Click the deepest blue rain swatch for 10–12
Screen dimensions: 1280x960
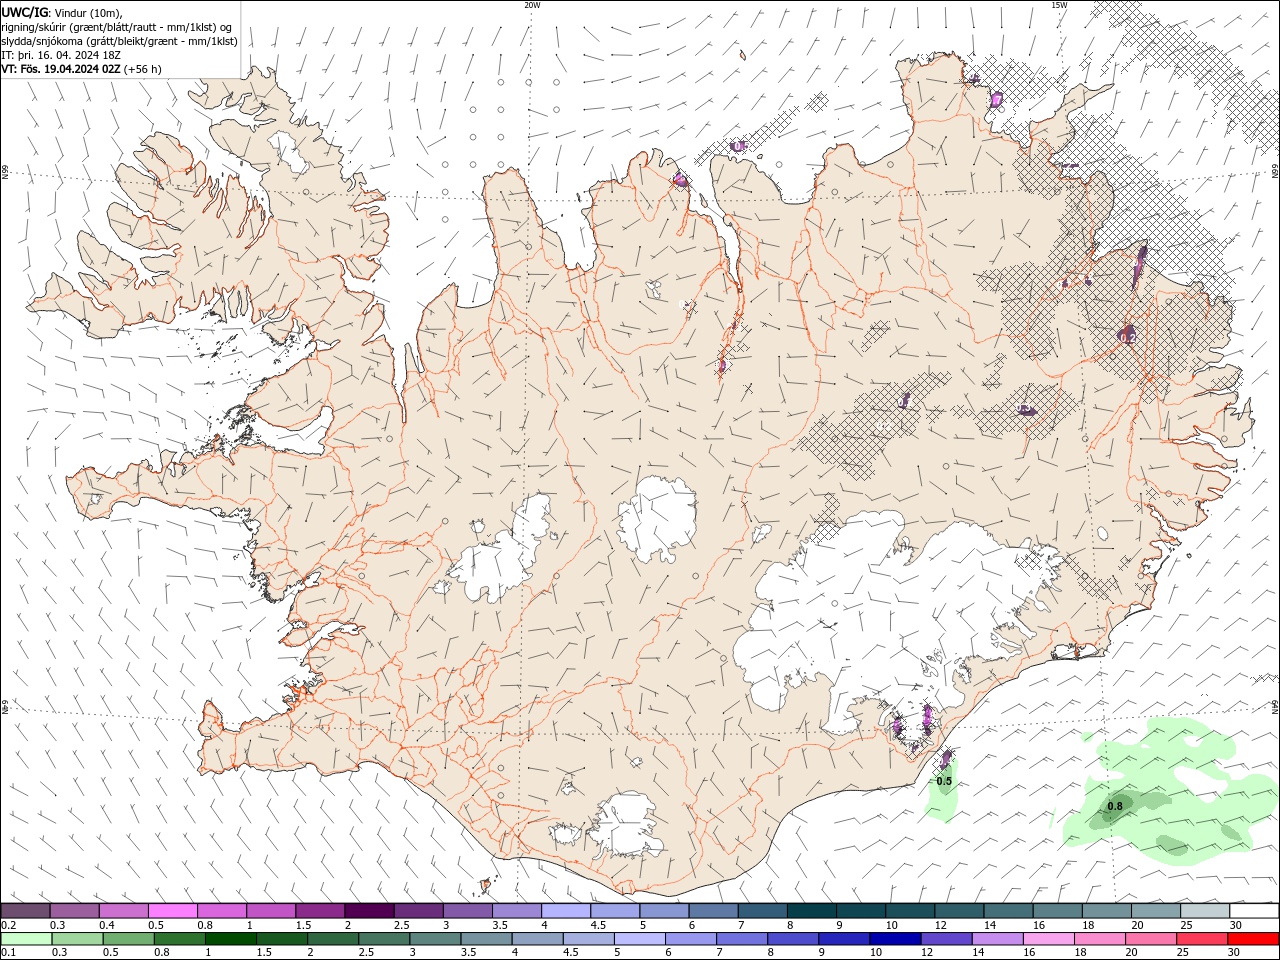pos(895,939)
